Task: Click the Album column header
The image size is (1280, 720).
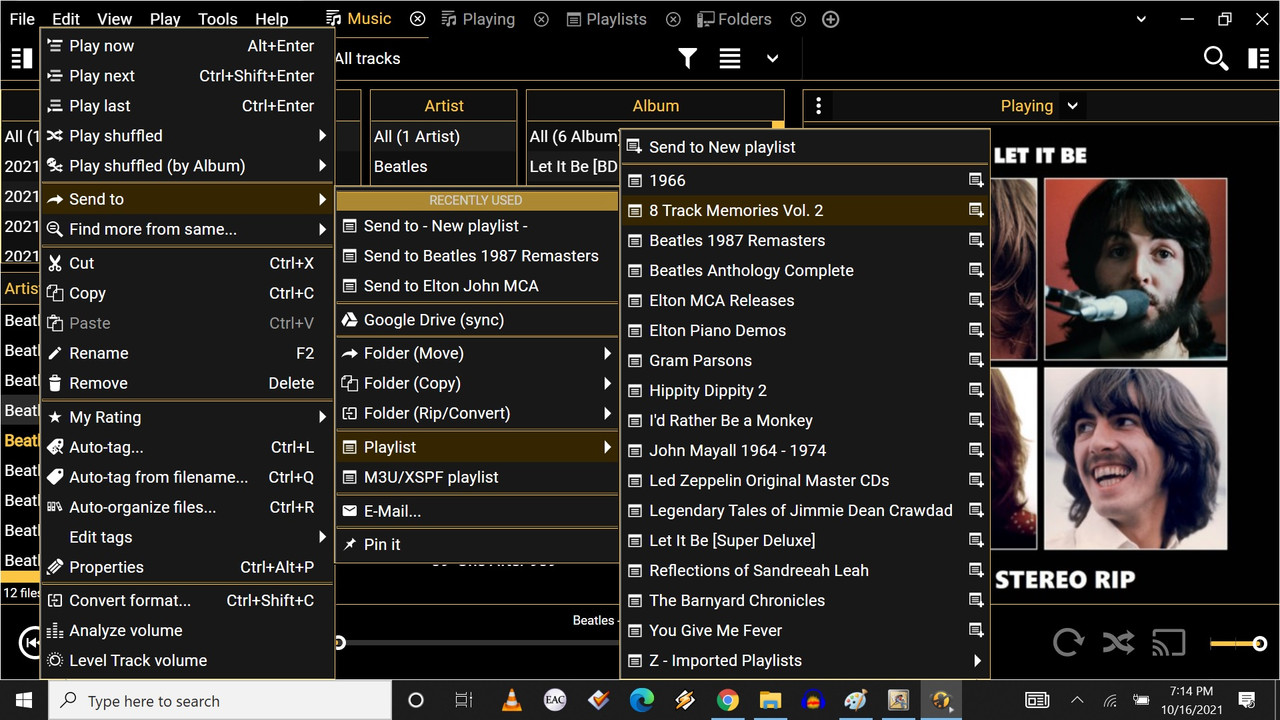Action: click(655, 106)
